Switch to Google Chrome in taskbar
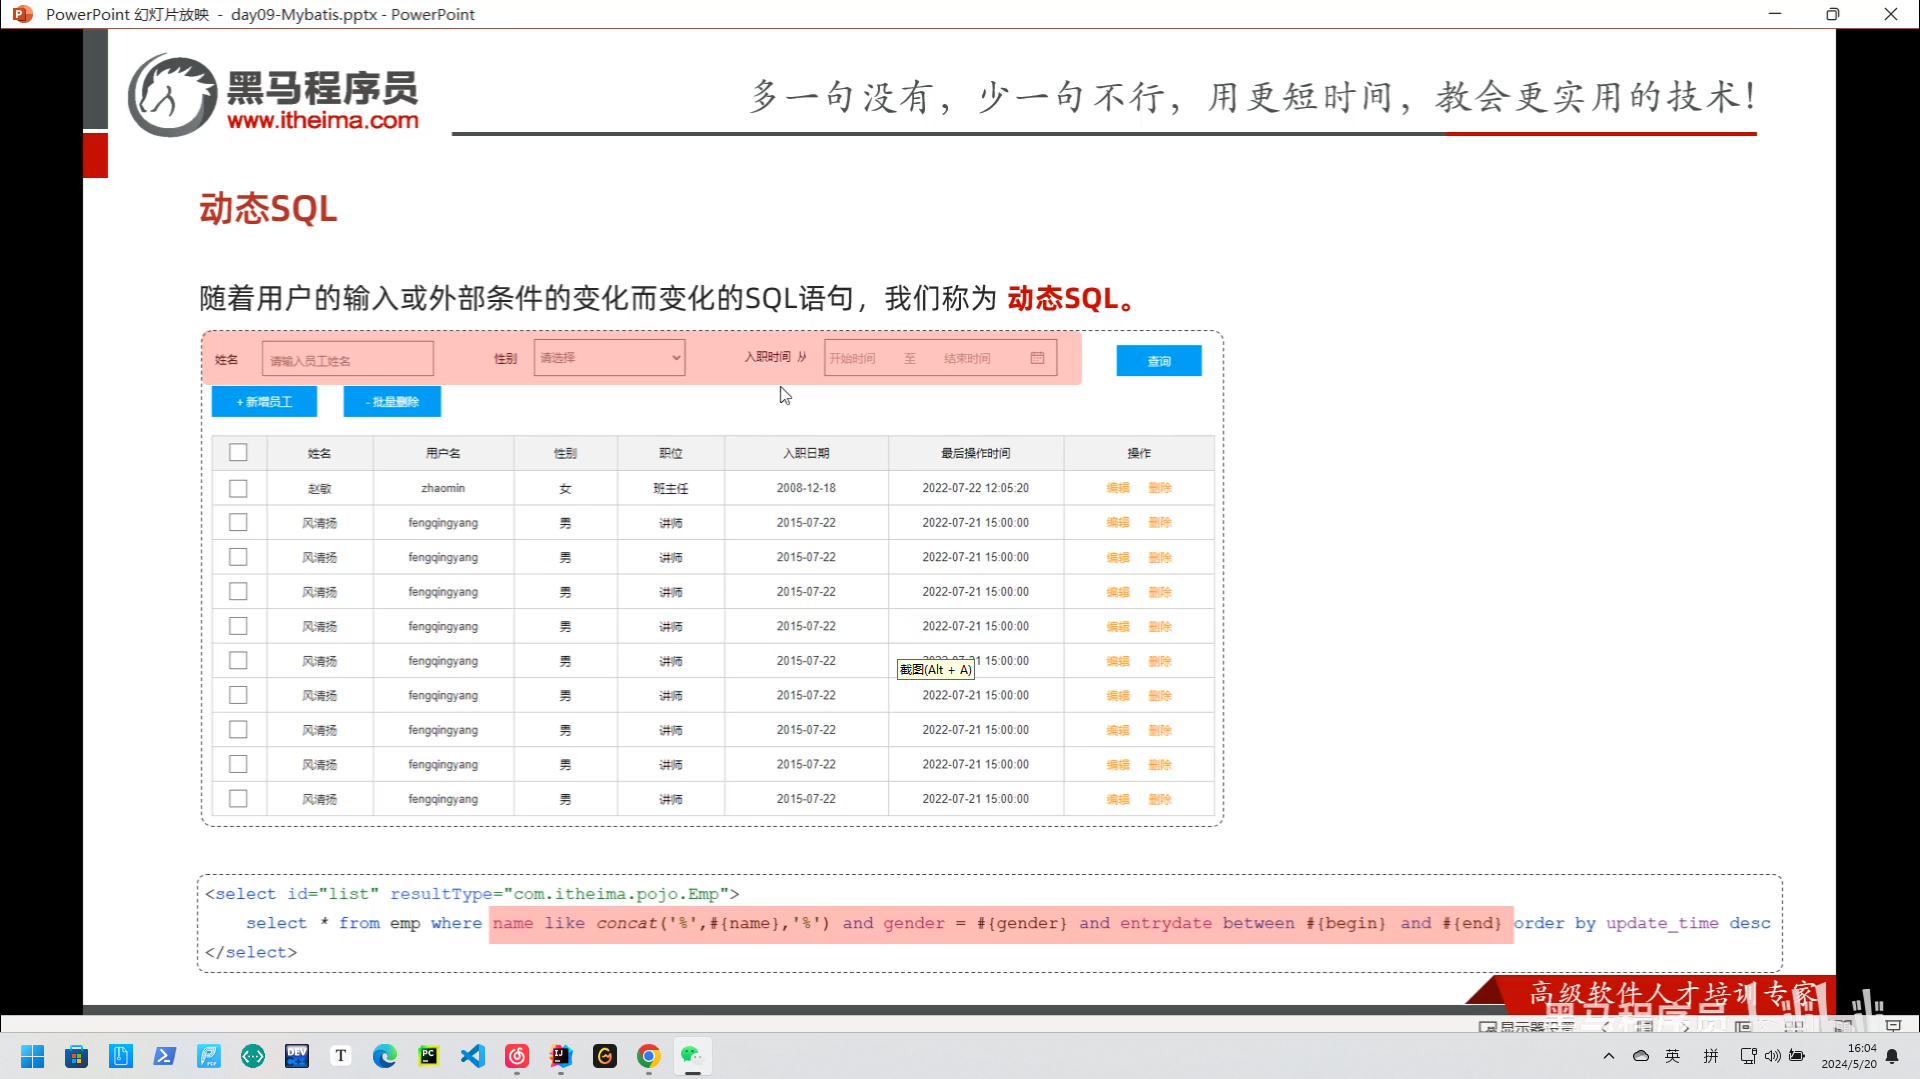 coord(648,1056)
